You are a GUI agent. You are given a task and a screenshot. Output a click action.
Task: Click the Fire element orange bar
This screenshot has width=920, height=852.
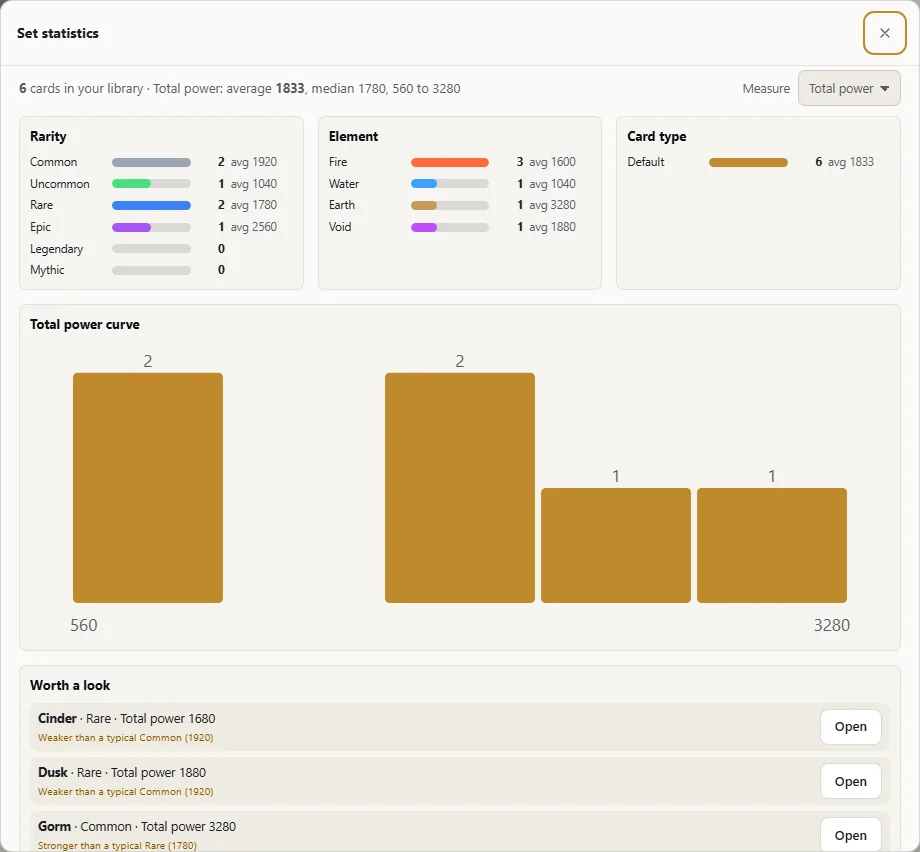[449, 163]
